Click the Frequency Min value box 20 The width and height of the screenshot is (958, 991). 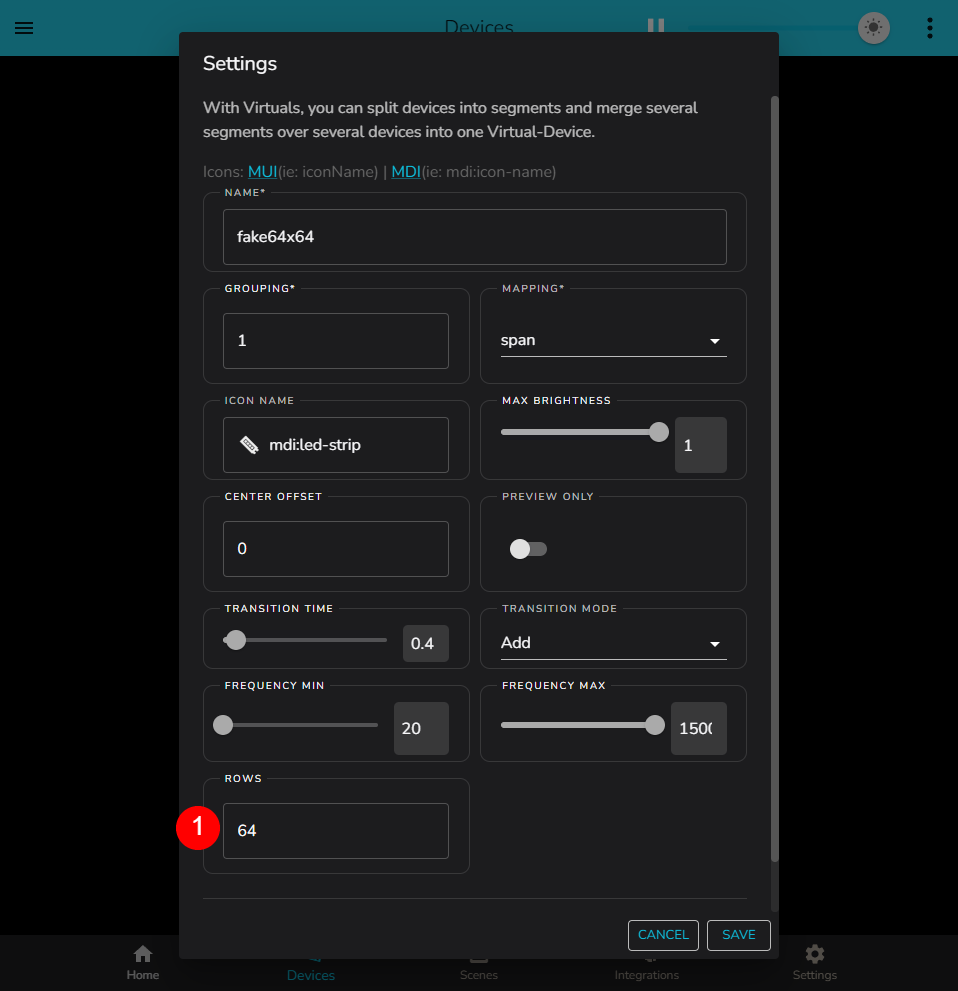[x=421, y=728]
